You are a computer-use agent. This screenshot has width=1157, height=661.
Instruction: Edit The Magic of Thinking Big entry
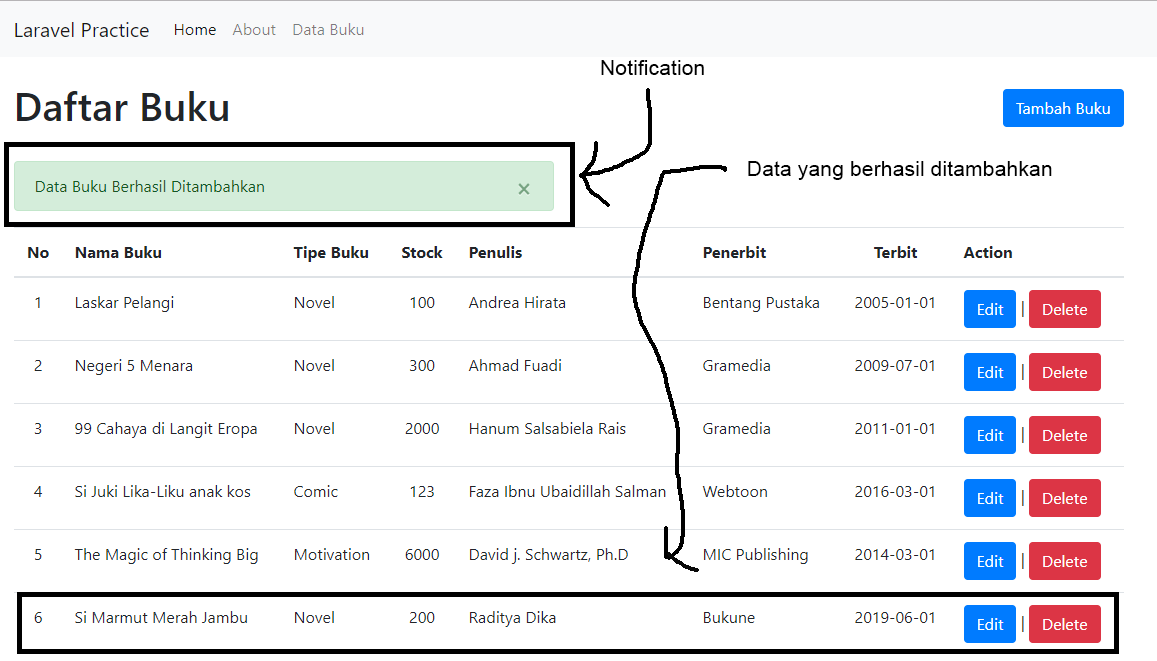tap(989, 561)
